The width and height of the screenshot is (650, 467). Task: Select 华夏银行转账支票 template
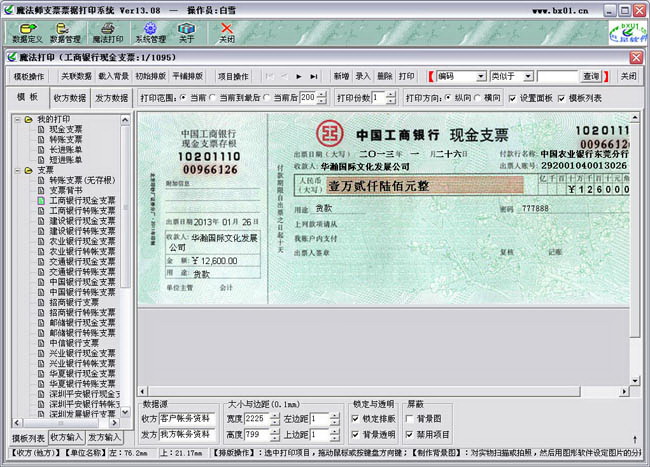[82, 384]
